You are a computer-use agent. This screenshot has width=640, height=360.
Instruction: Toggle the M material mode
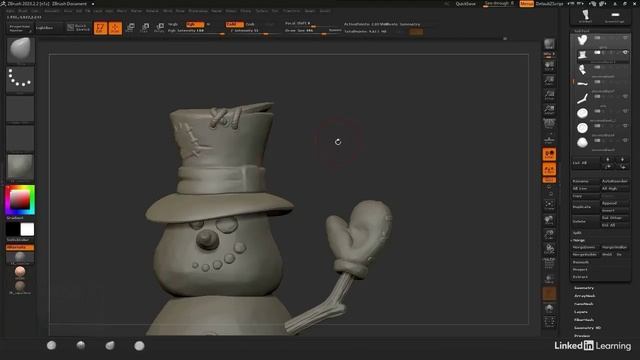click(x=208, y=24)
